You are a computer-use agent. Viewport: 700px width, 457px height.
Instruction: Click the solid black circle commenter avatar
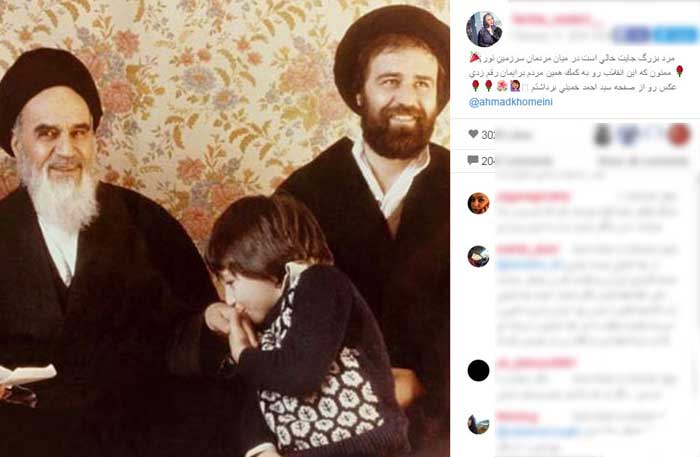[478, 370]
